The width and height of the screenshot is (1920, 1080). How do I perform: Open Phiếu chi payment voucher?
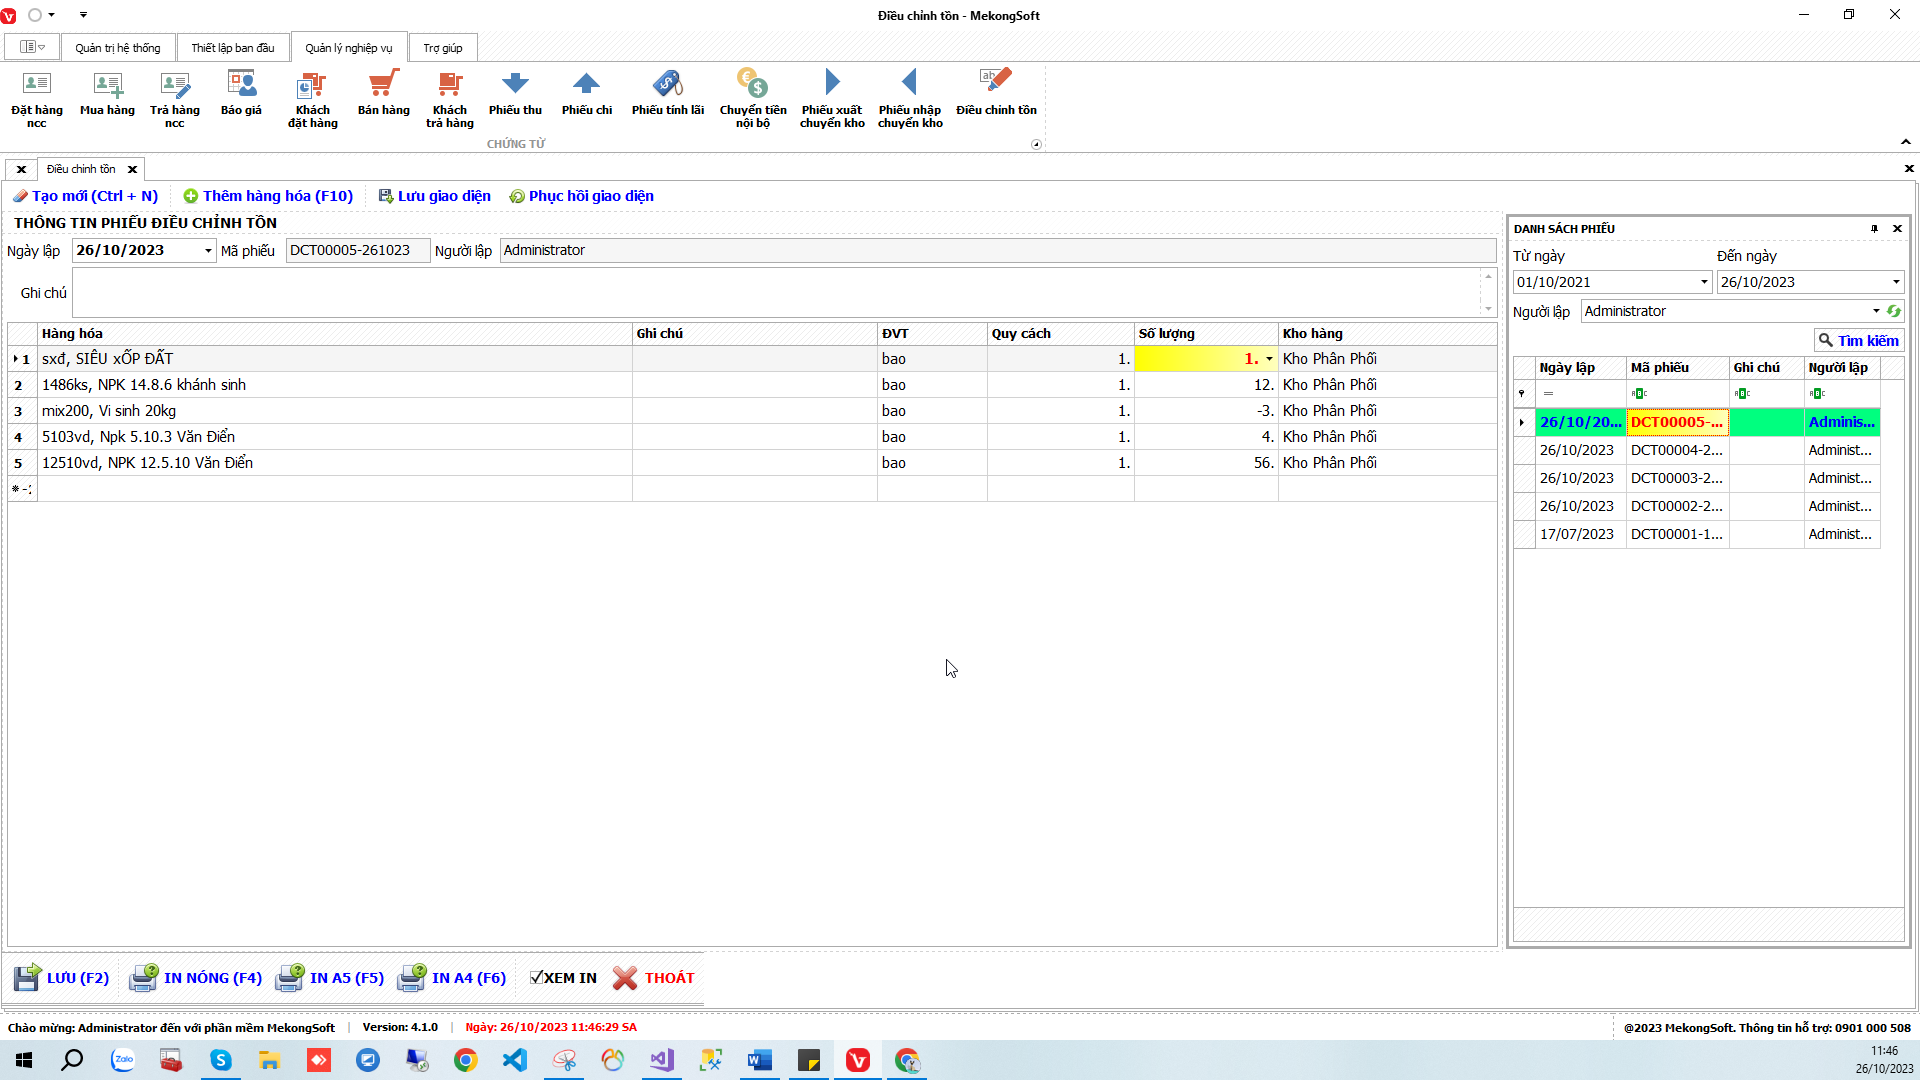586,95
